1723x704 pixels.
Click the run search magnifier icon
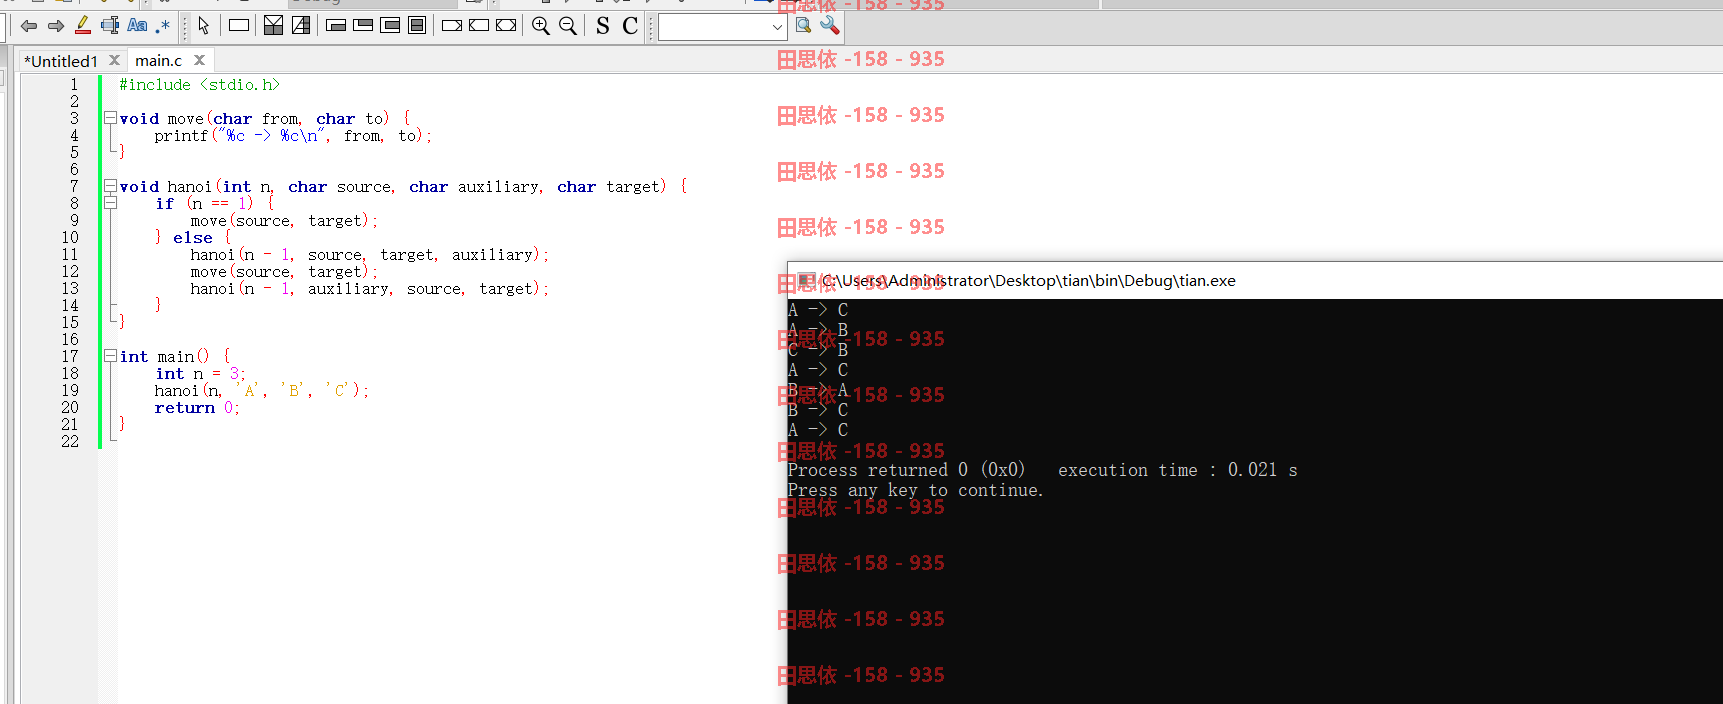(x=803, y=26)
